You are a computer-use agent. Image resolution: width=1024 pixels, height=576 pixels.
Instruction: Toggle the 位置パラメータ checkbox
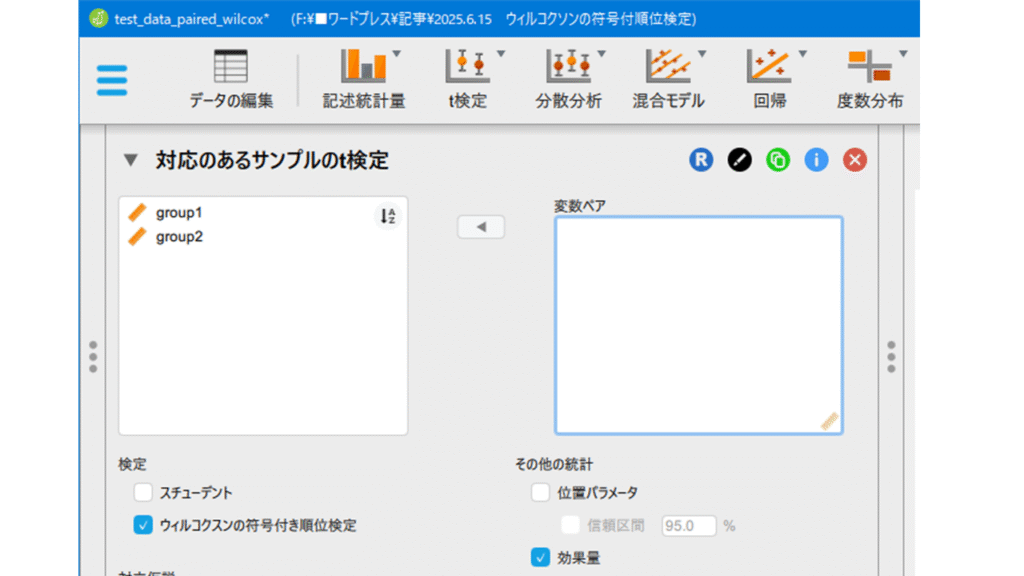point(541,492)
